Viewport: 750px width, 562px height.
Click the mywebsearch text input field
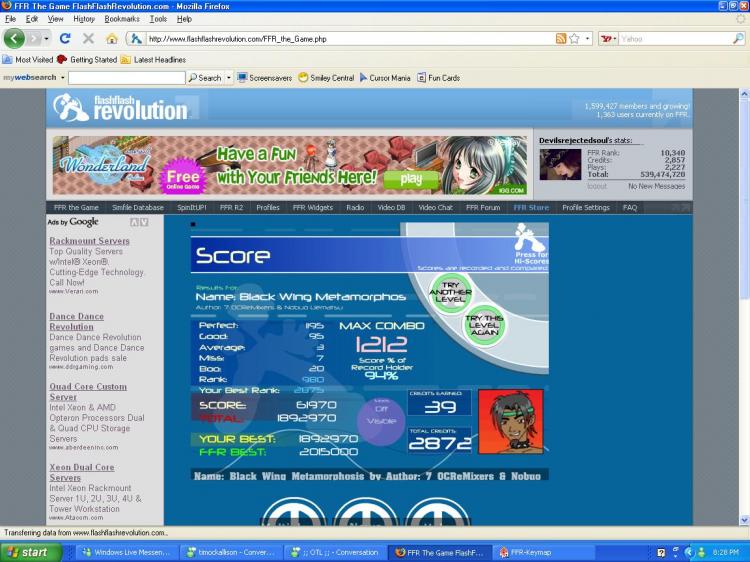click(127, 77)
